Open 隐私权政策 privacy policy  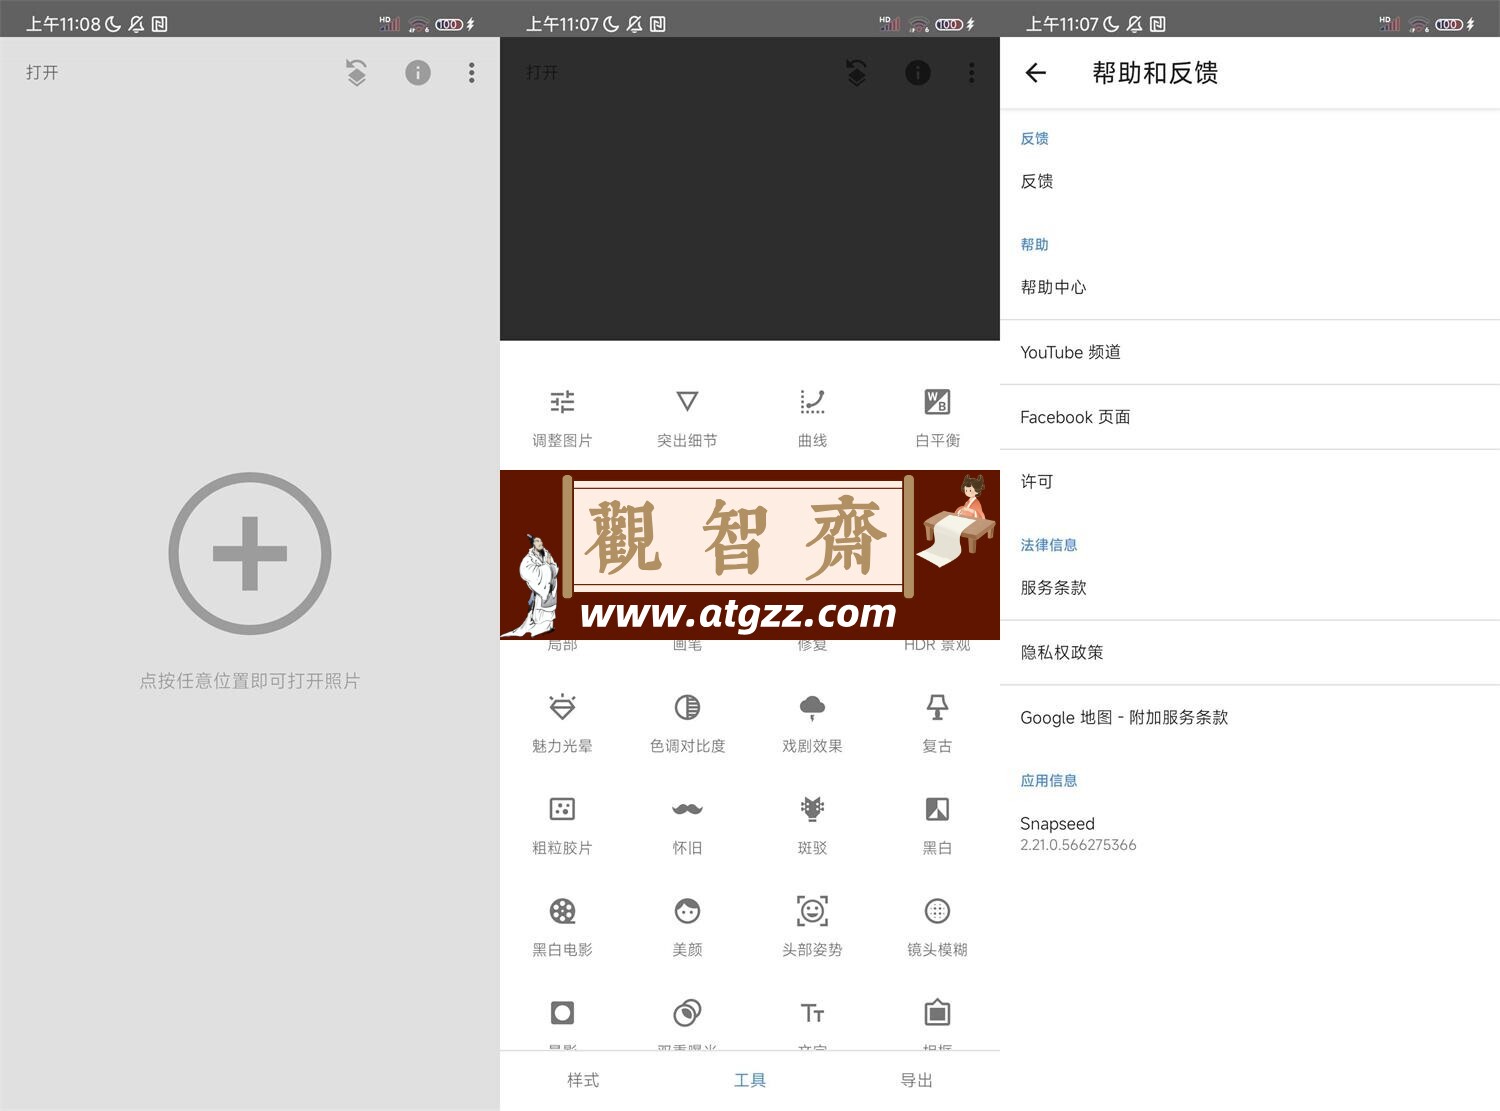tap(1250, 652)
